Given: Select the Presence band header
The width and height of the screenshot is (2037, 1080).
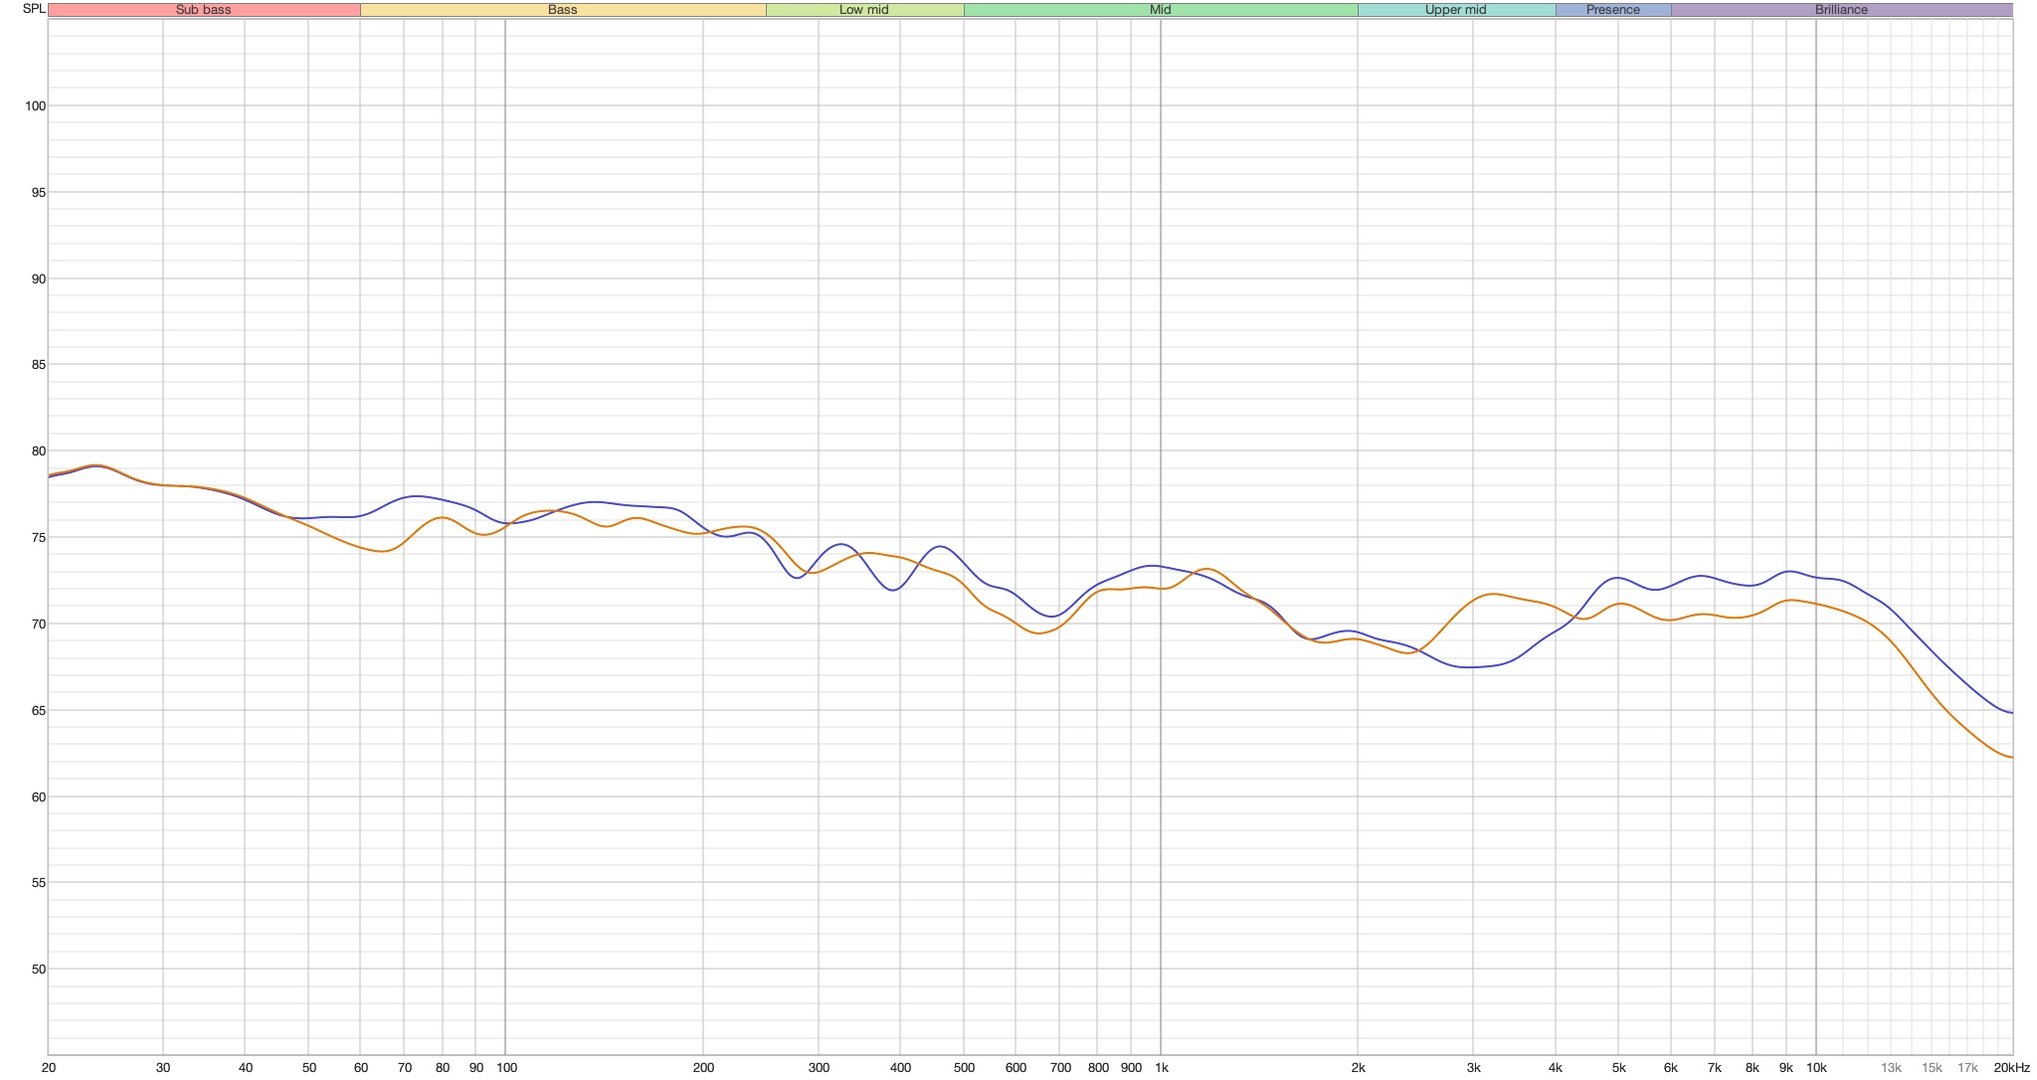Looking at the screenshot, I should pos(1612,10).
